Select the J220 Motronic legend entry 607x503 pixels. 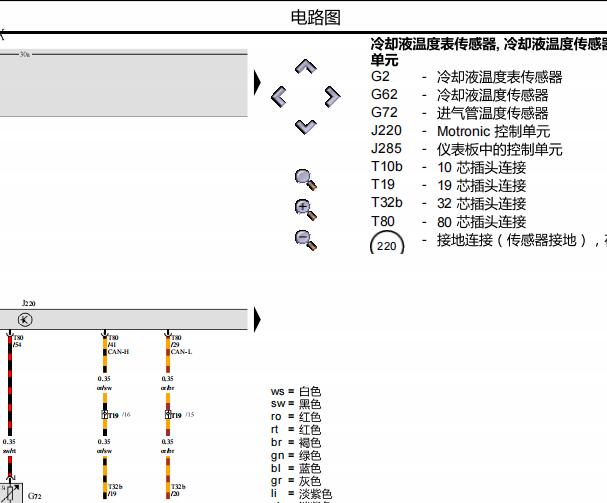pos(460,131)
